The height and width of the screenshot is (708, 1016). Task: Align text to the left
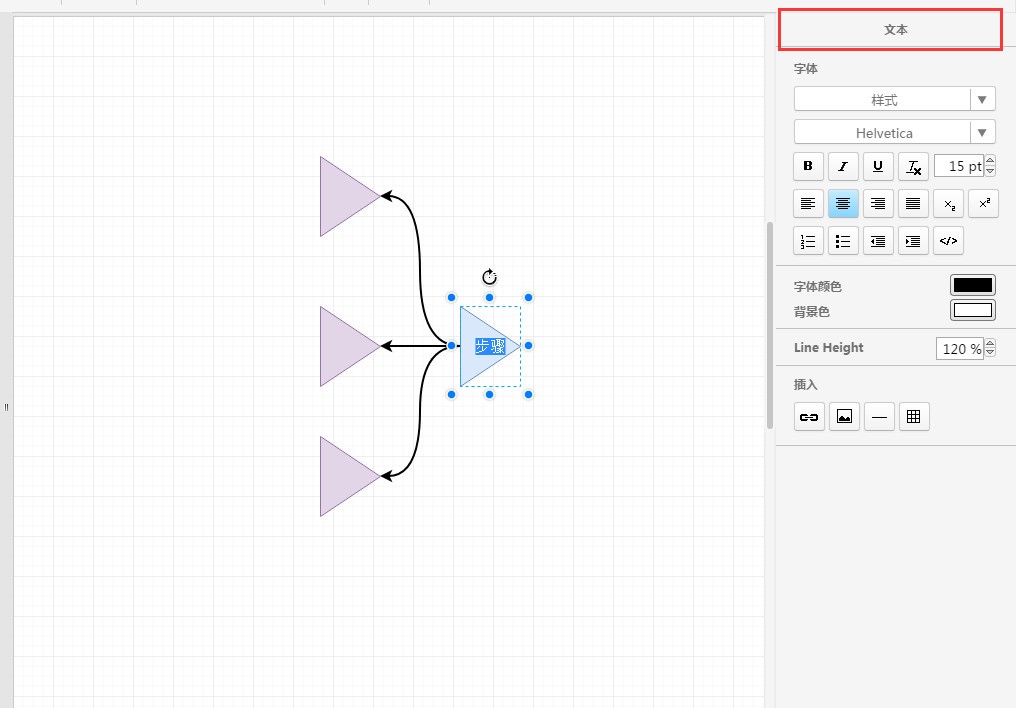[808, 204]
